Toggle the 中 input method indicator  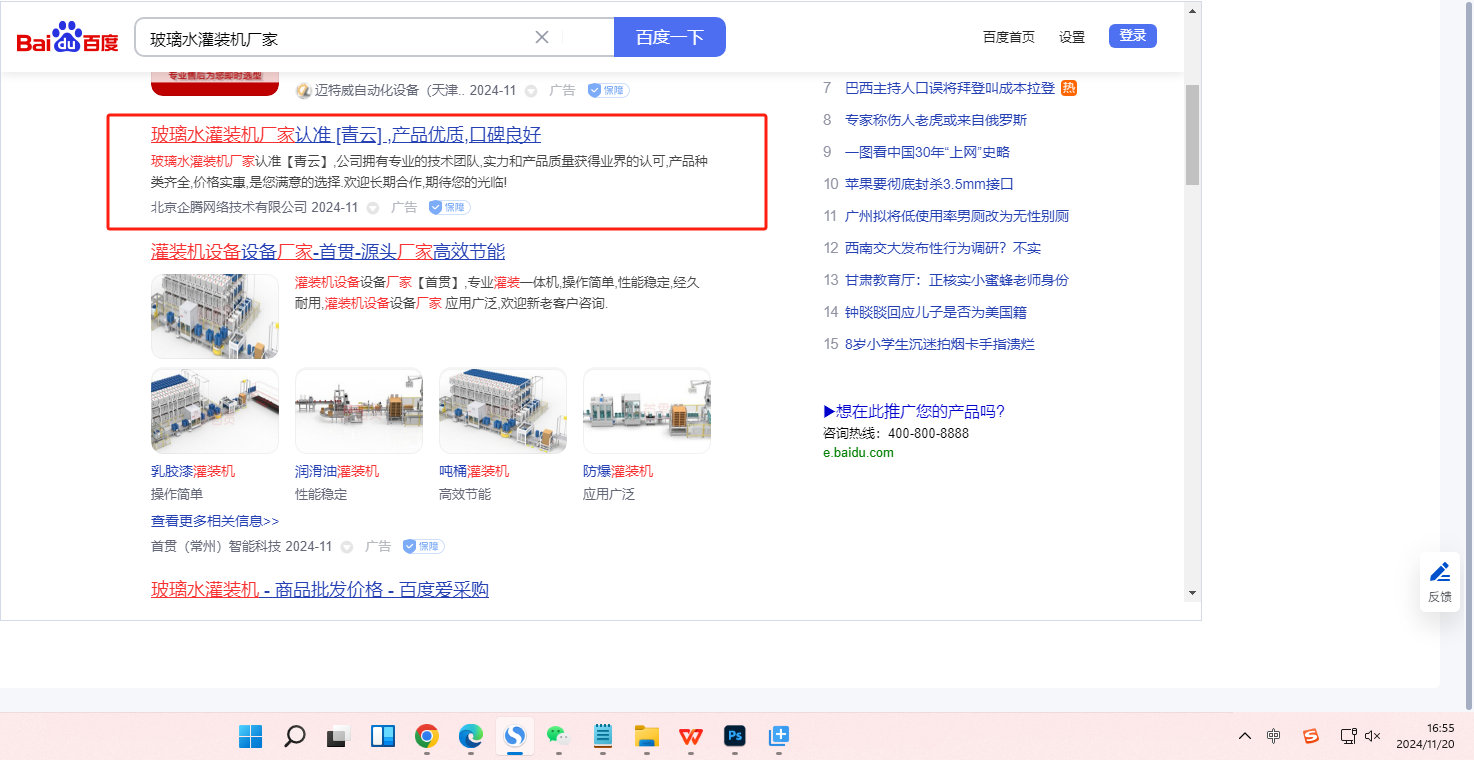pos(1273,736)
